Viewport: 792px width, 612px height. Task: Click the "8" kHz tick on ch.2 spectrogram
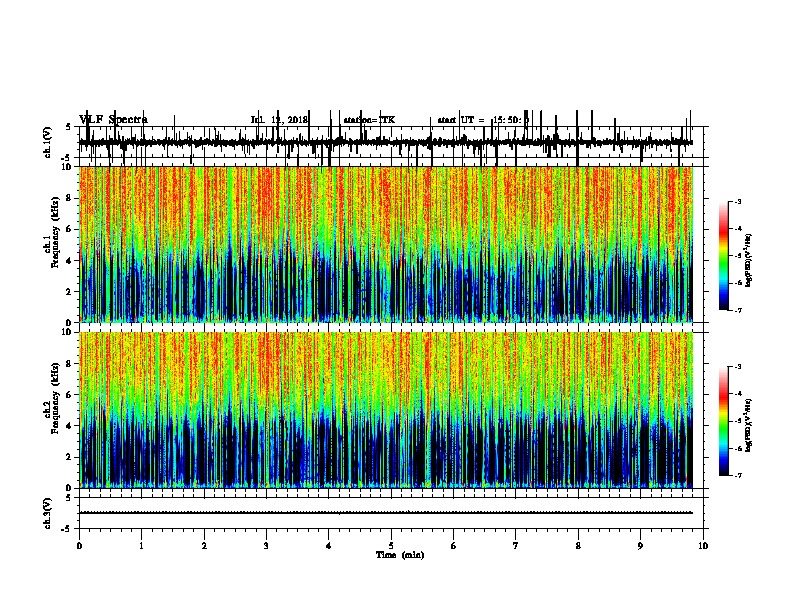click(x=70, y=364)
